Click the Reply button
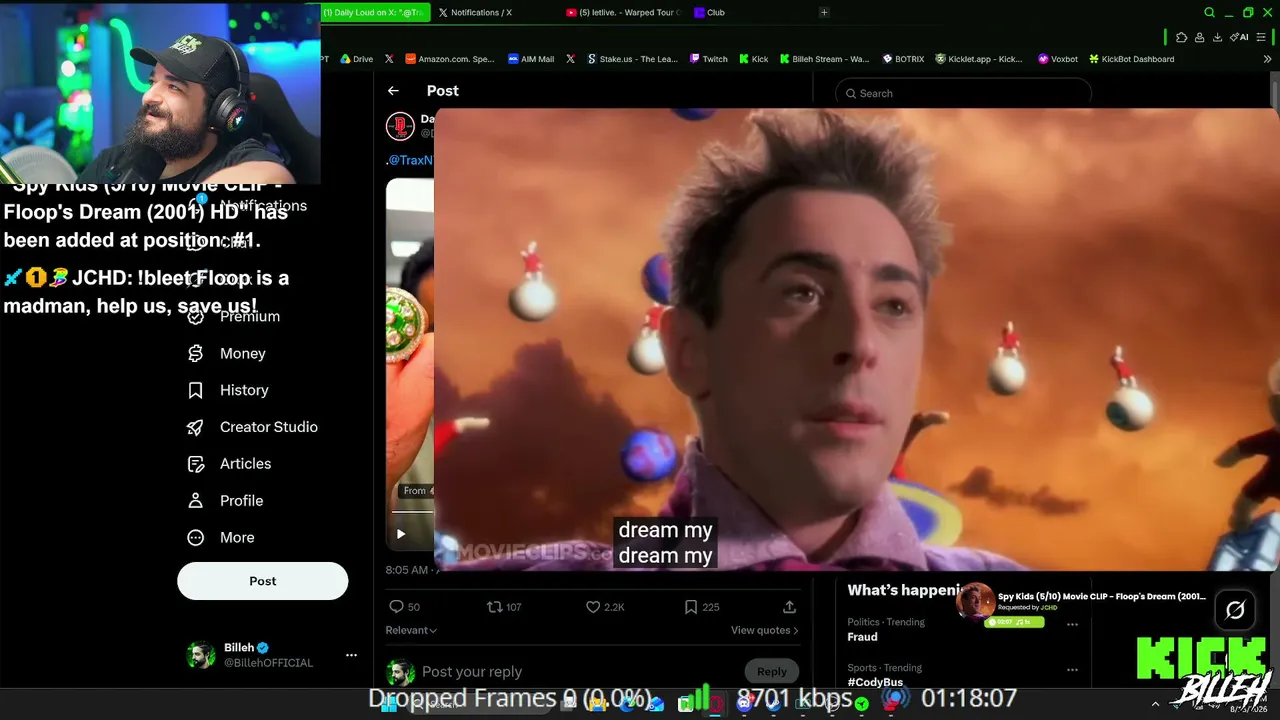The image size is (1280, 720). click(771, 672)
